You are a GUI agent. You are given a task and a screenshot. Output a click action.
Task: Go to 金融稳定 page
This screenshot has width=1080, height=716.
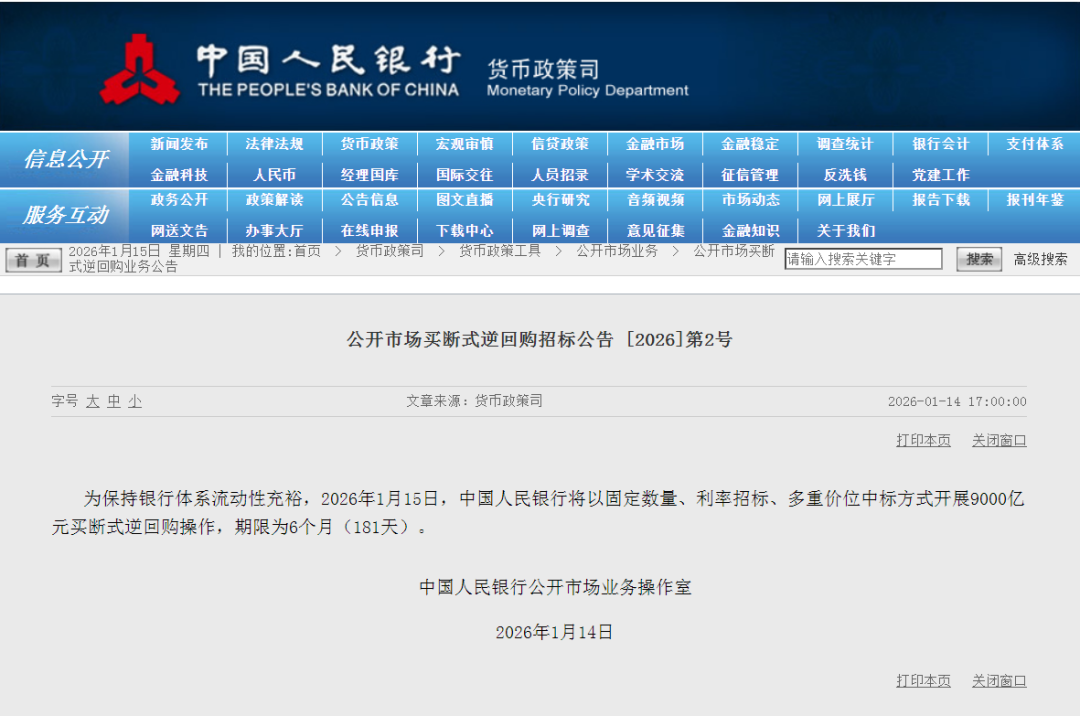[749, 144]
